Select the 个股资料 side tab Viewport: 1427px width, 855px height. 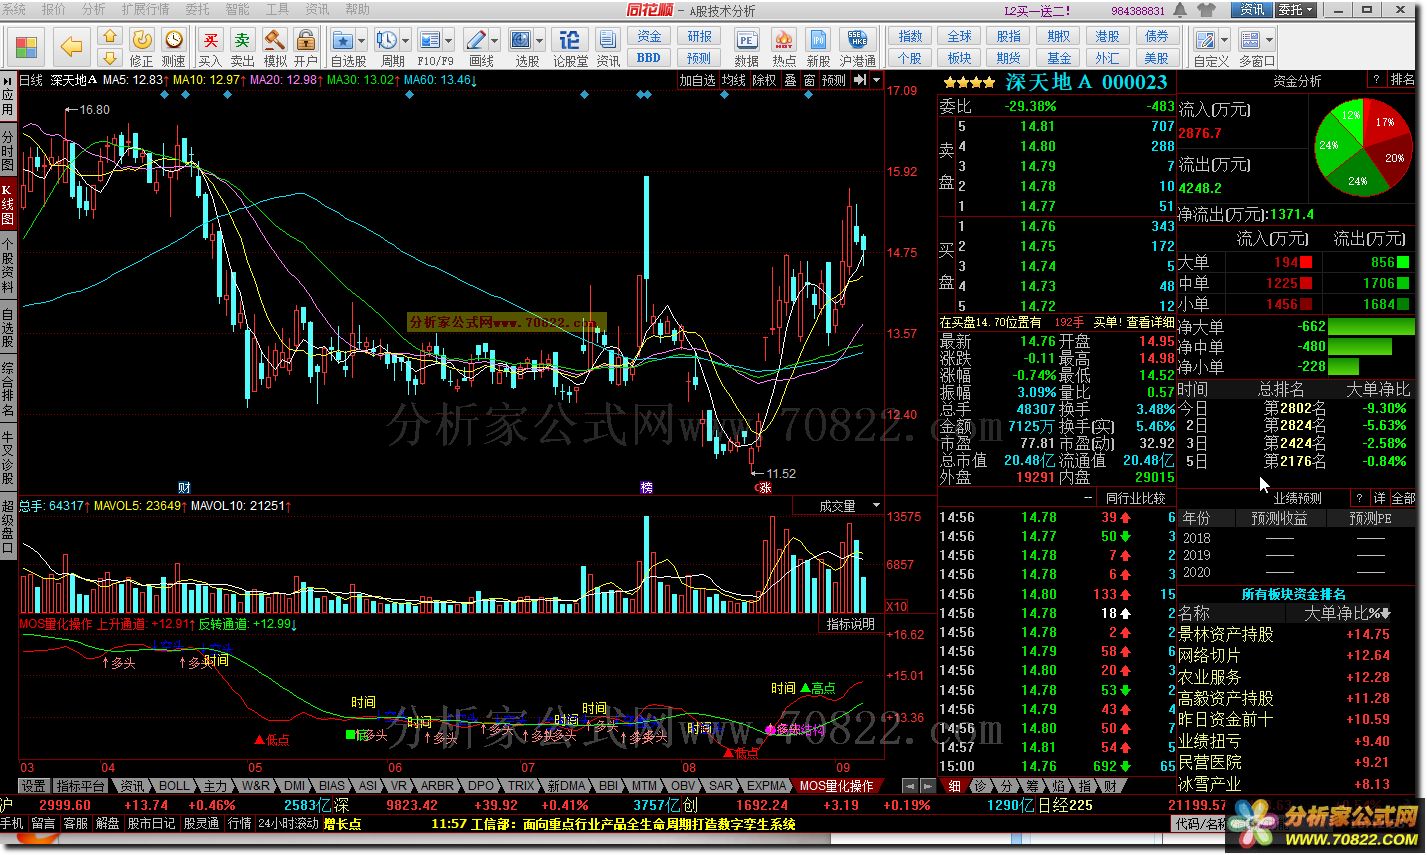click(x=8, y=265)
